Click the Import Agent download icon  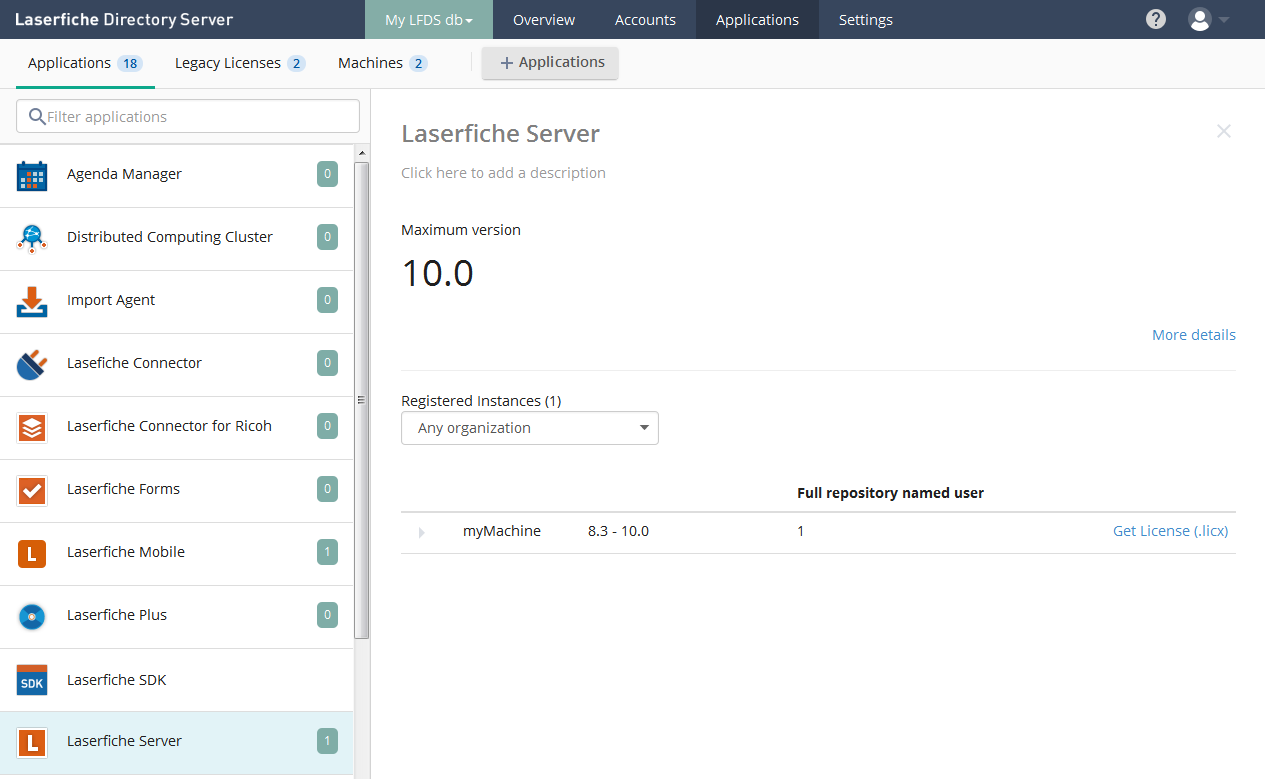32,301
